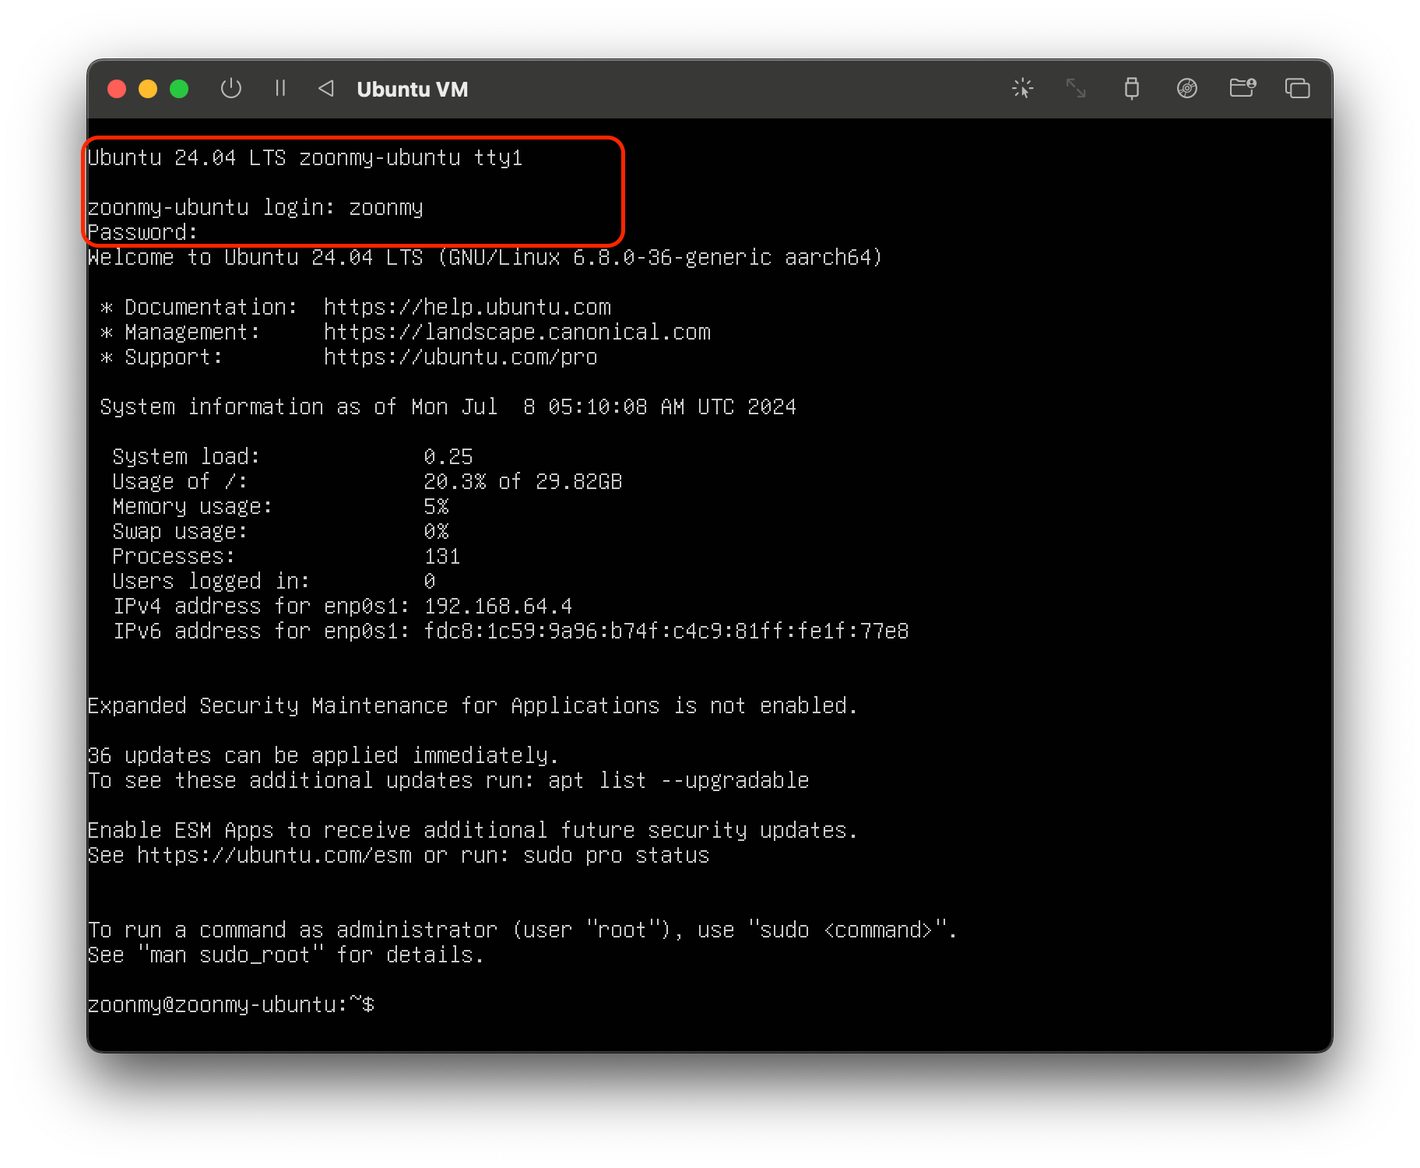Click the "Users logged in:" label
The height and width of the screenshot is (1168, 1420).
[211, 581]
